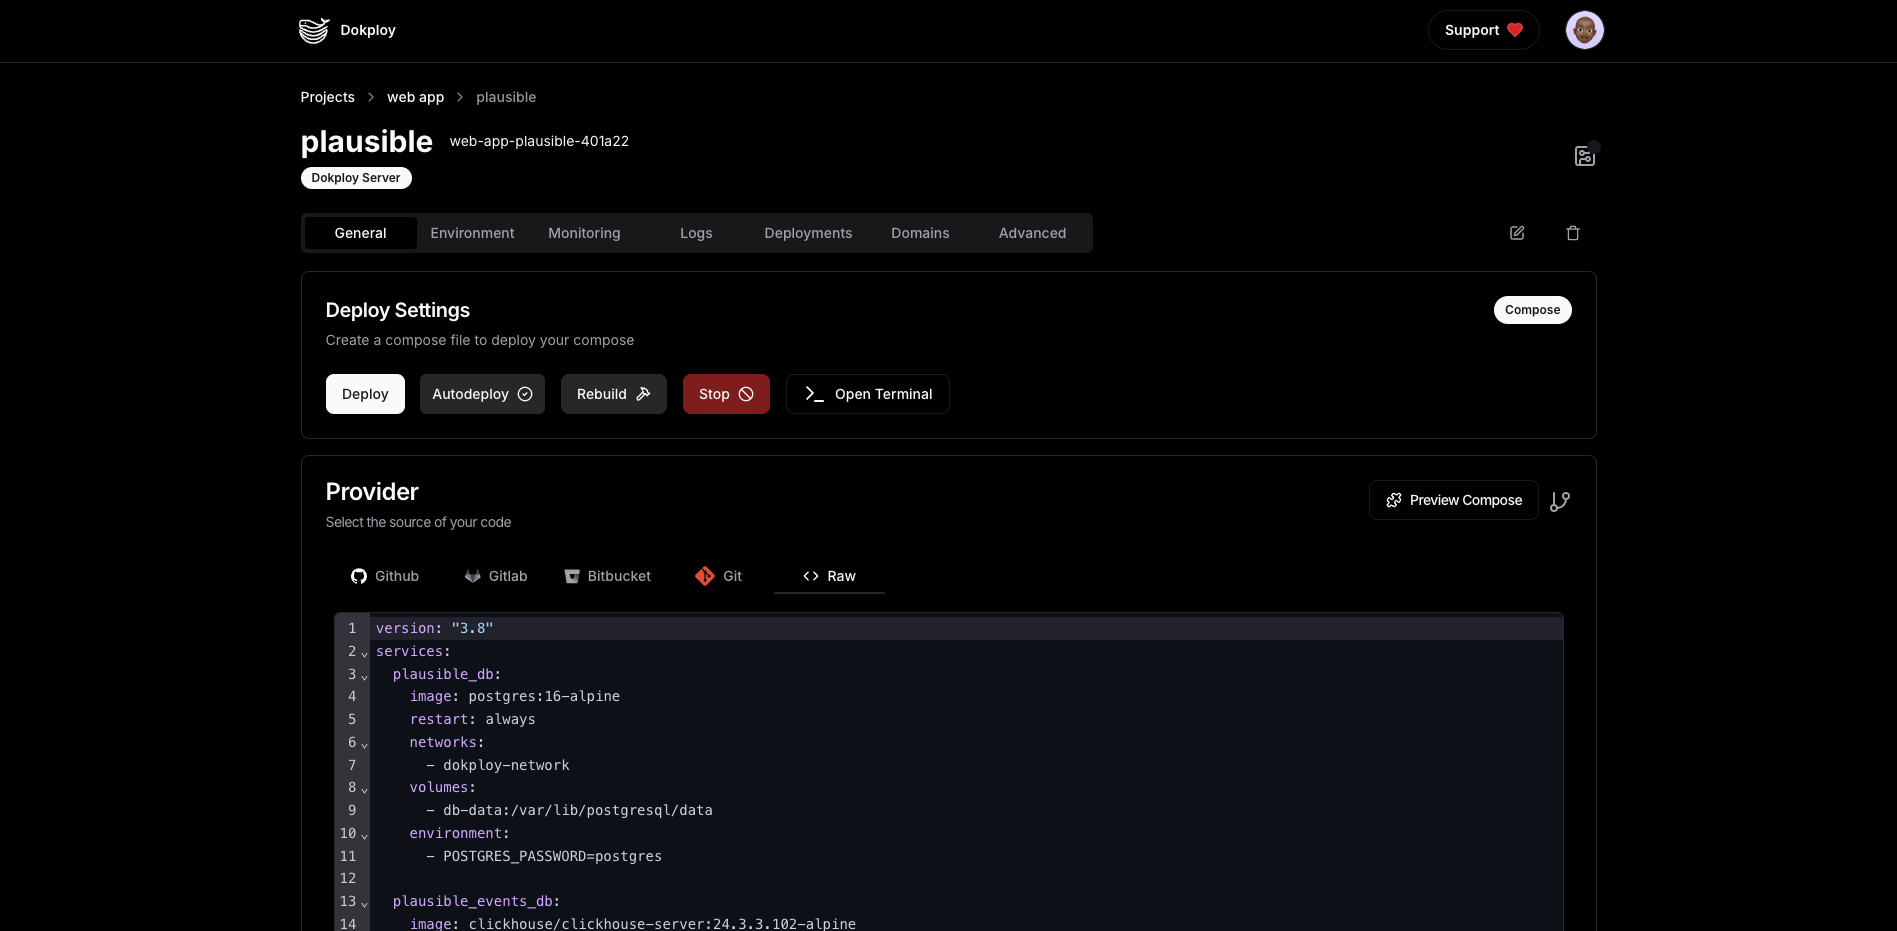Switch to the Advanced tab

[1033, 233]
